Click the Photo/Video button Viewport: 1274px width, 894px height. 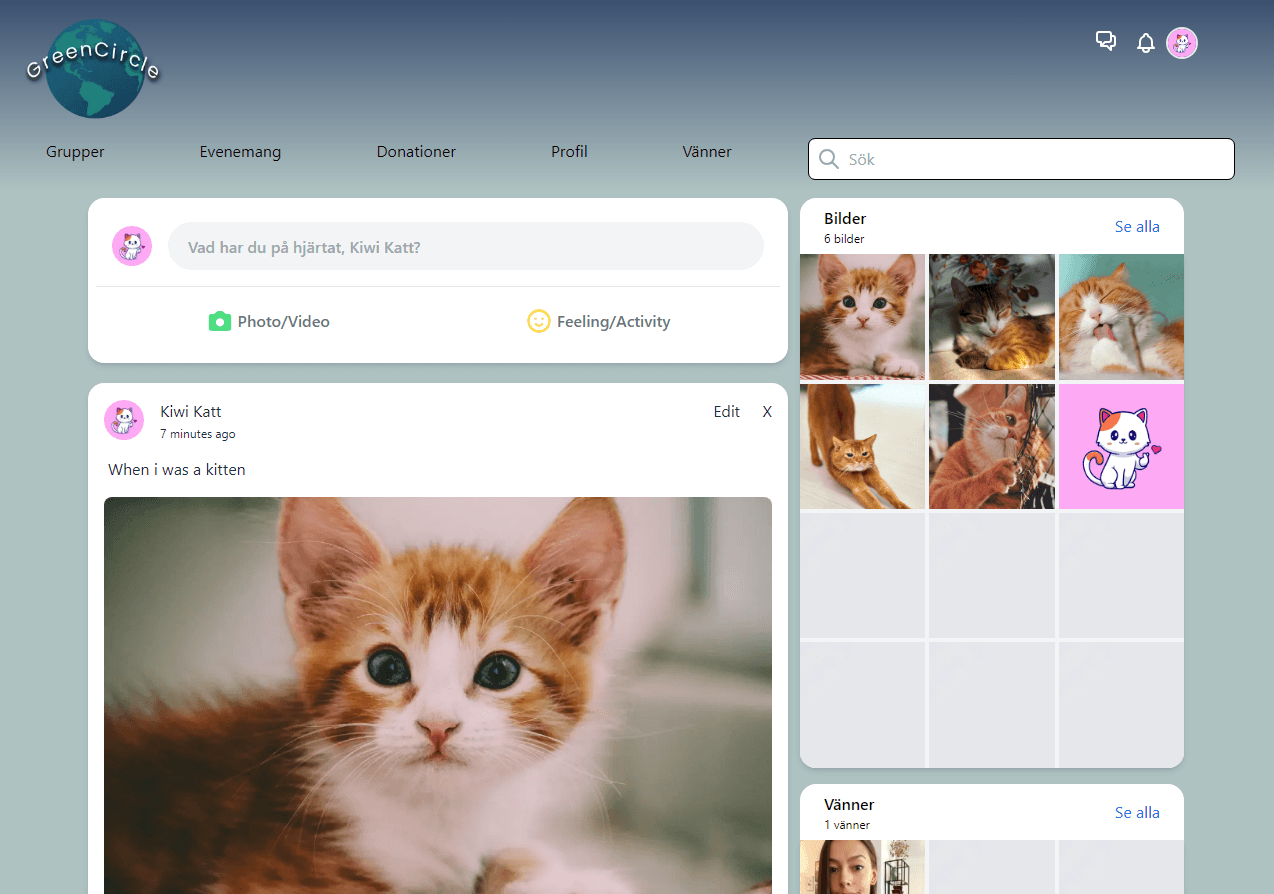(x=269, y=321)
